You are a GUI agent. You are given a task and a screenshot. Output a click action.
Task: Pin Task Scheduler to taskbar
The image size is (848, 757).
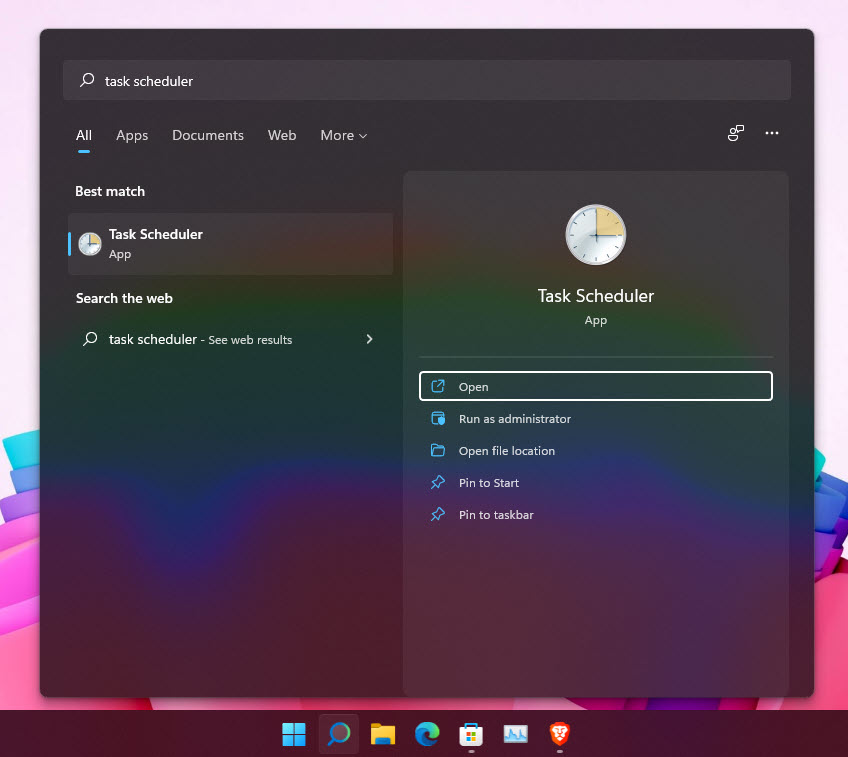(x=595, y=514)
